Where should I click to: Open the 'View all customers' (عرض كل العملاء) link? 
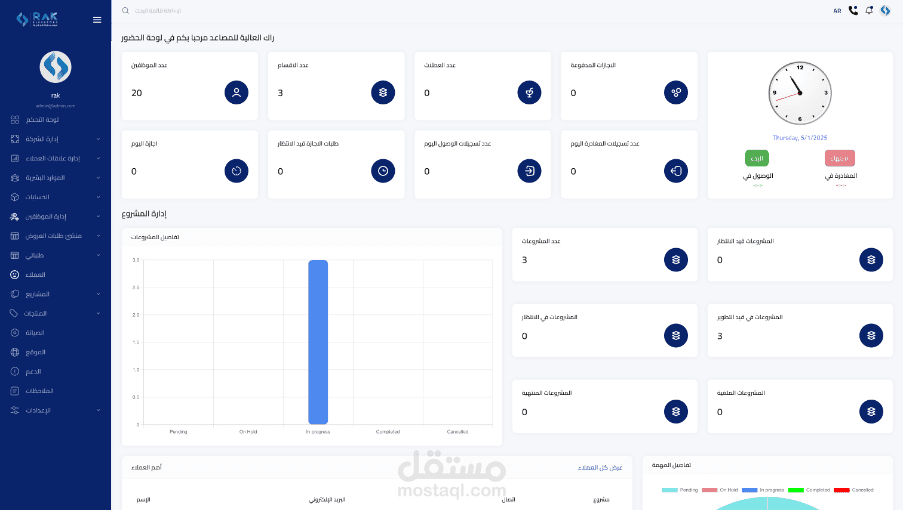click(600, 467)
